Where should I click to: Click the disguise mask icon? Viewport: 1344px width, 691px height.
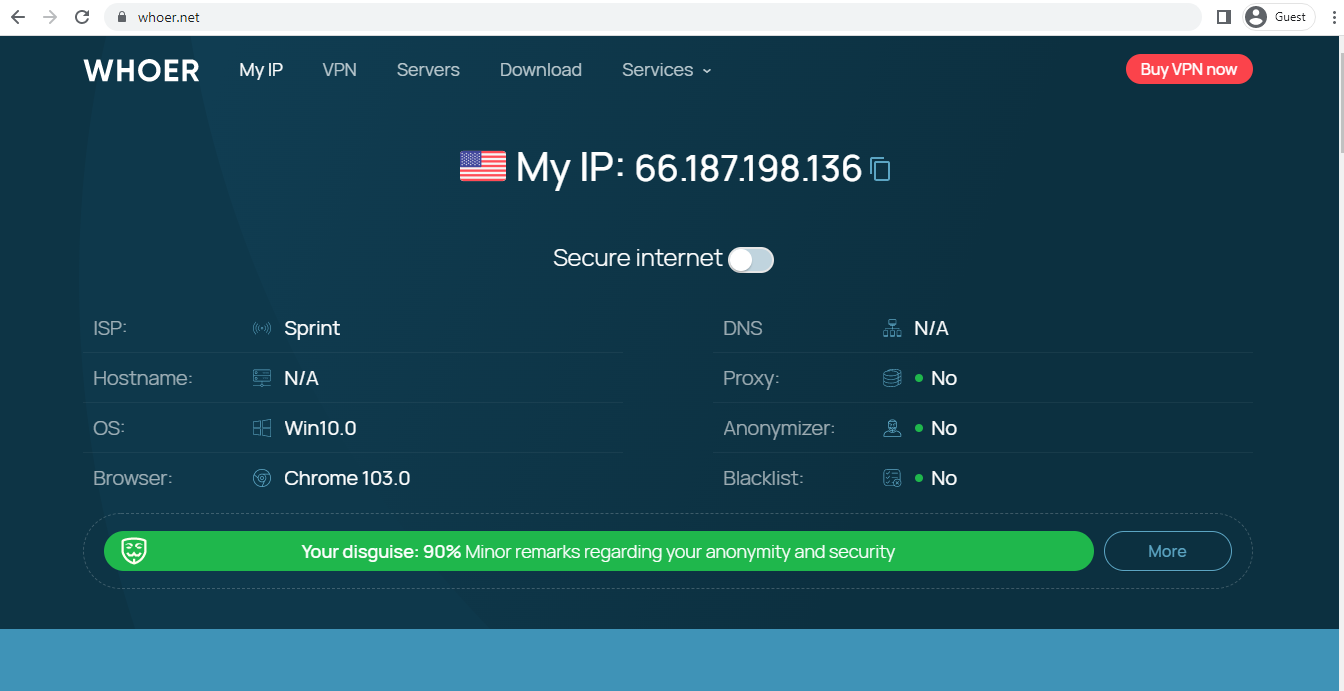(x=134, y=551)
